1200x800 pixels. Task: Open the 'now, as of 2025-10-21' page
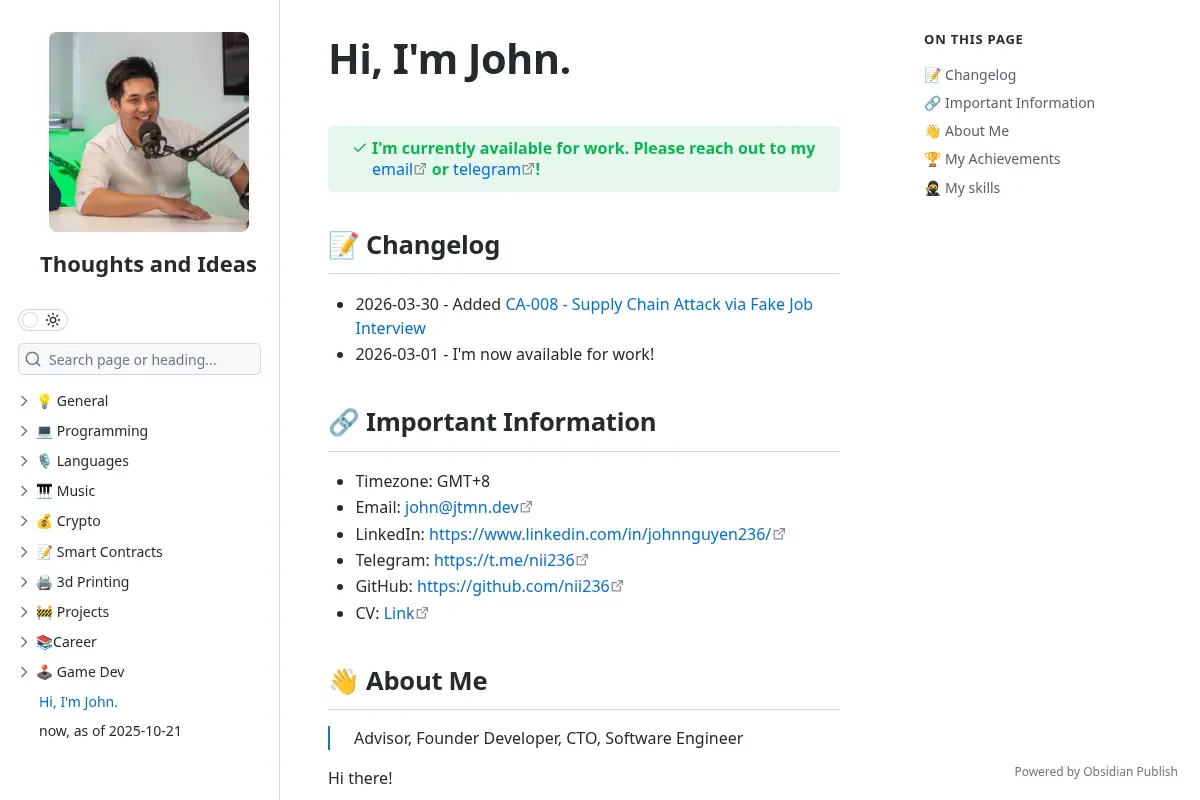(x=110, y=731)
